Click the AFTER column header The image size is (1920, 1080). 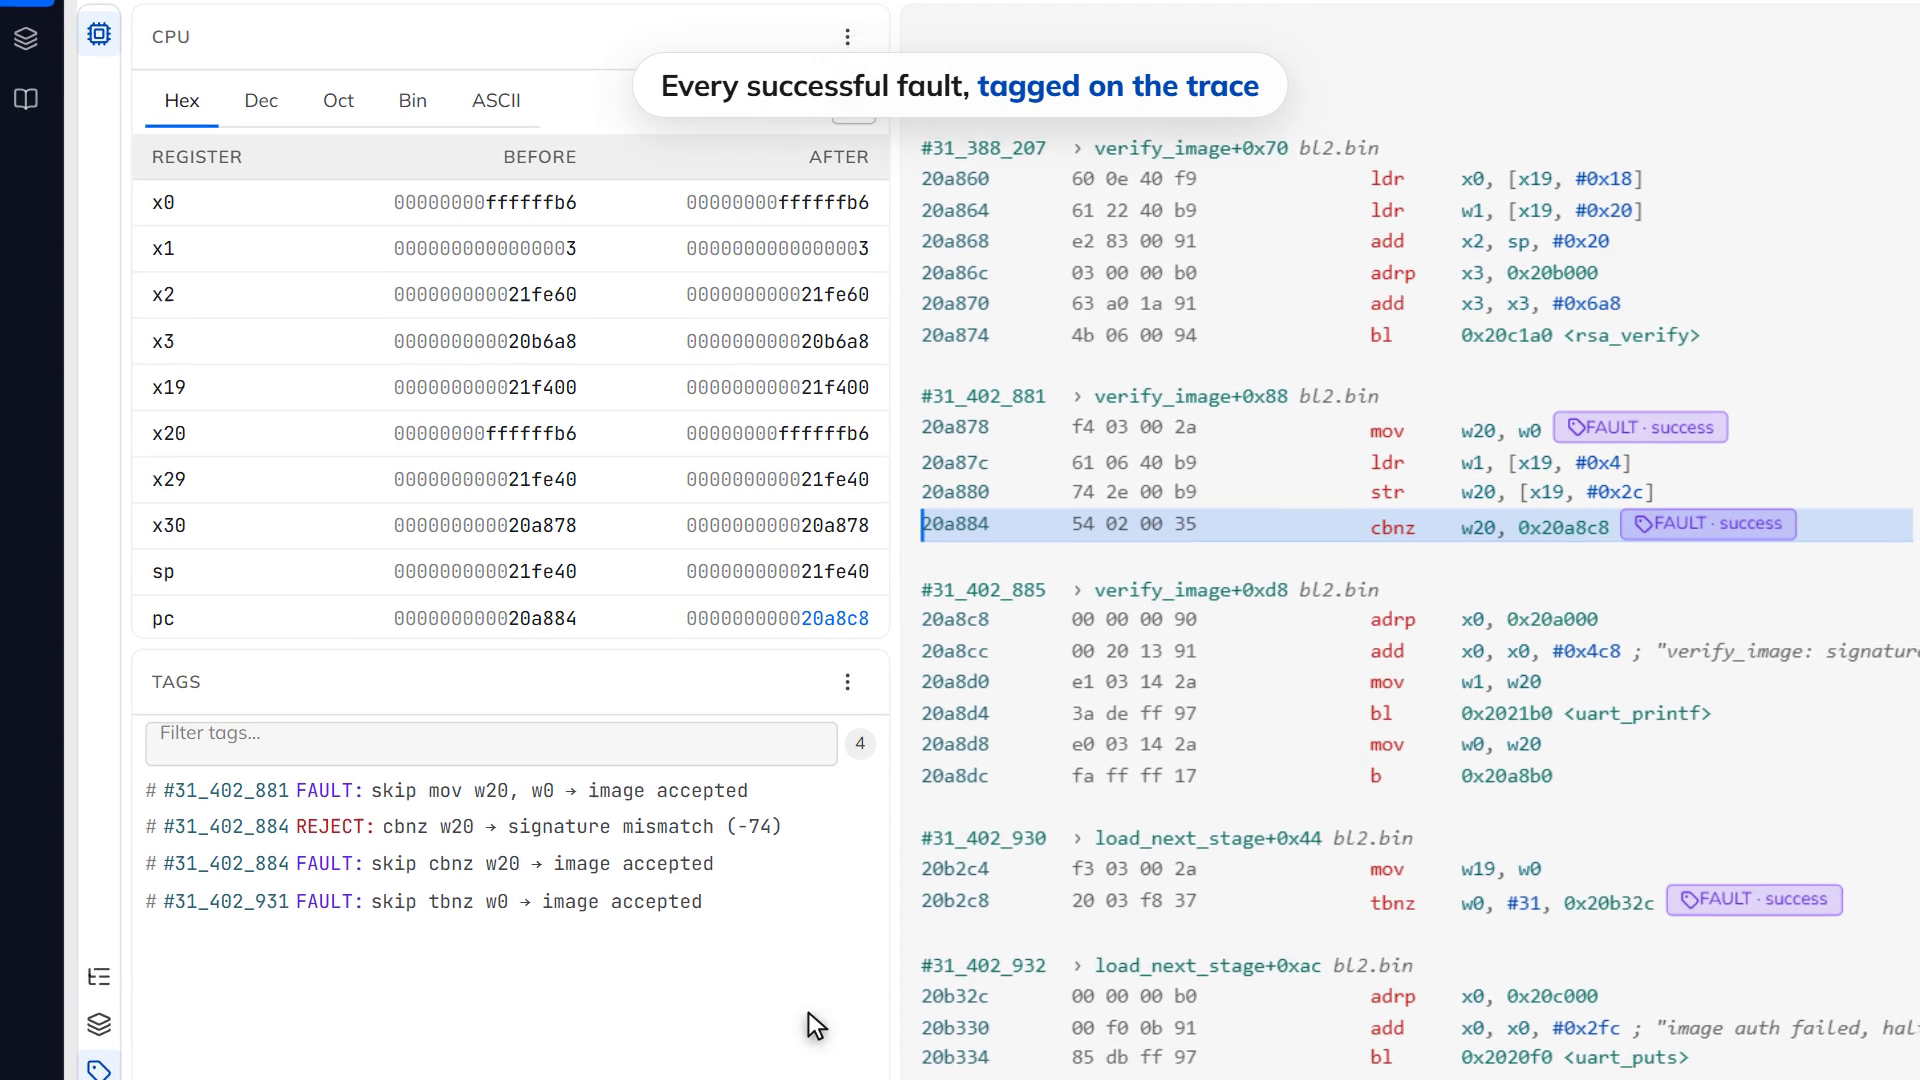(x=839, y=157)
